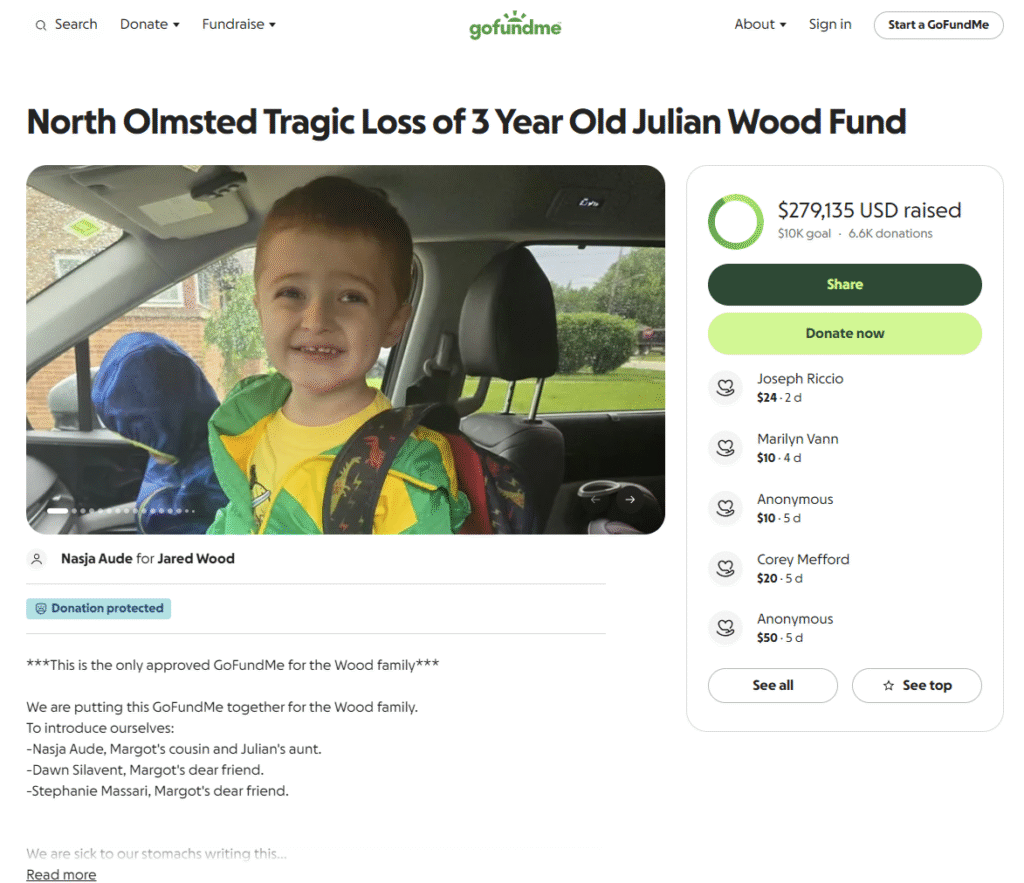Click star icon in See top button
The width and height of the screenshot is (1024, 883).
(x=888, y=686)
